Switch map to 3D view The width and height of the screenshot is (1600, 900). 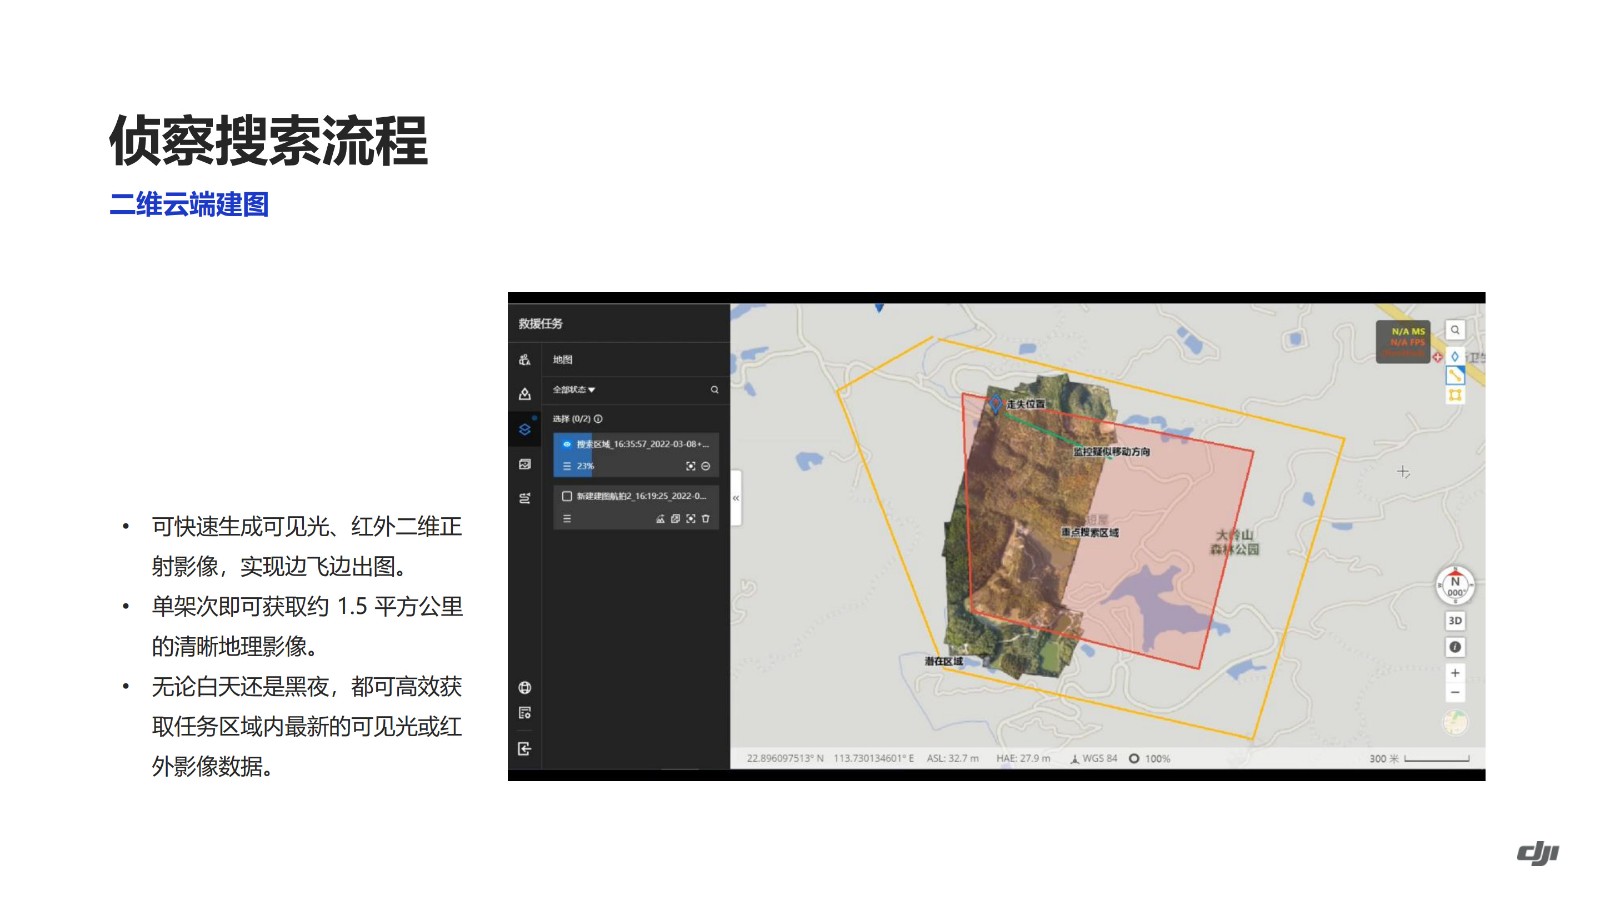click(1455, 621)
